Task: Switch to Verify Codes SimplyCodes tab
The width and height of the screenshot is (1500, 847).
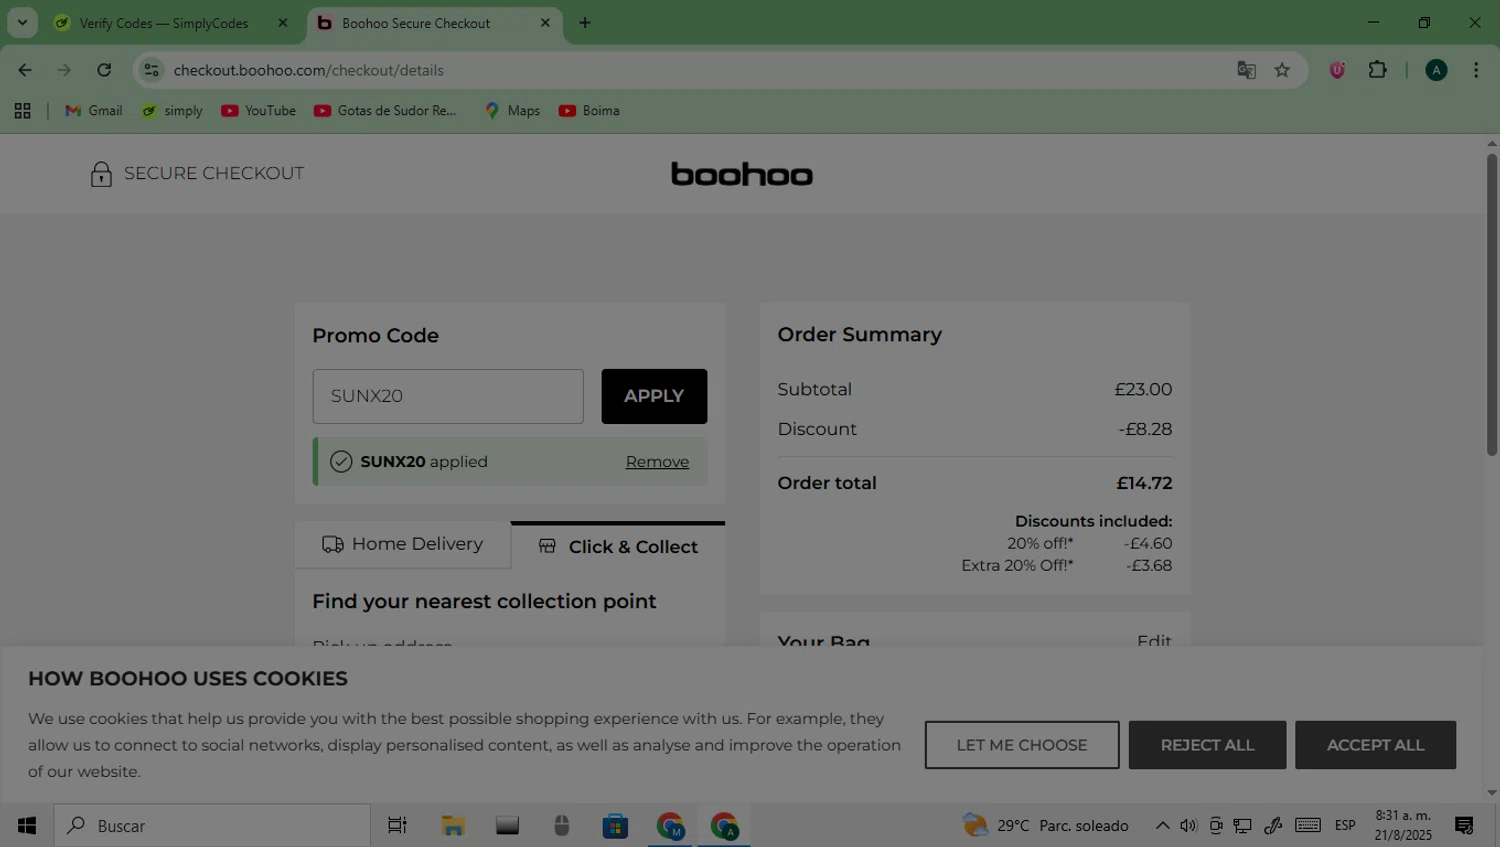Action: click(x=163, y=23)
